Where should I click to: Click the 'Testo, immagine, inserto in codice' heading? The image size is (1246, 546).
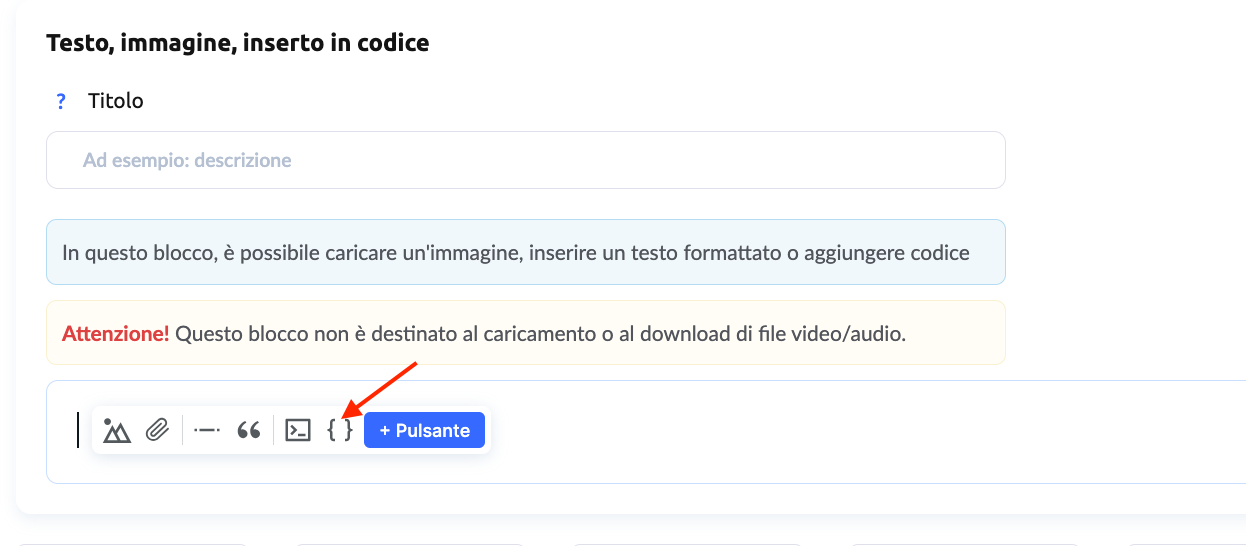(x=238, y=43)
